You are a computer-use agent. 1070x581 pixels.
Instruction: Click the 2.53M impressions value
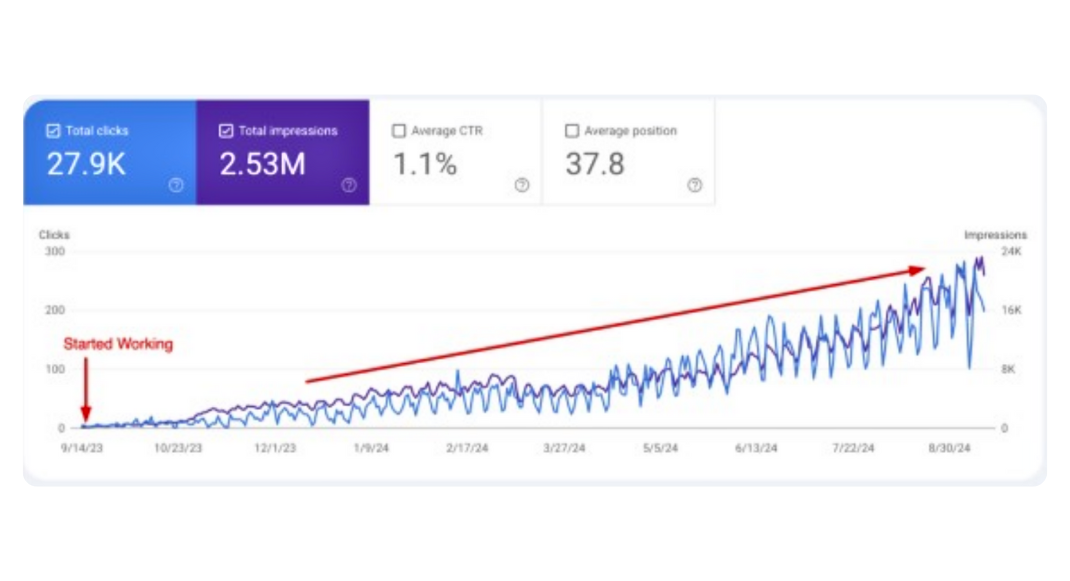pyautogui.click(x=262, y=165)
